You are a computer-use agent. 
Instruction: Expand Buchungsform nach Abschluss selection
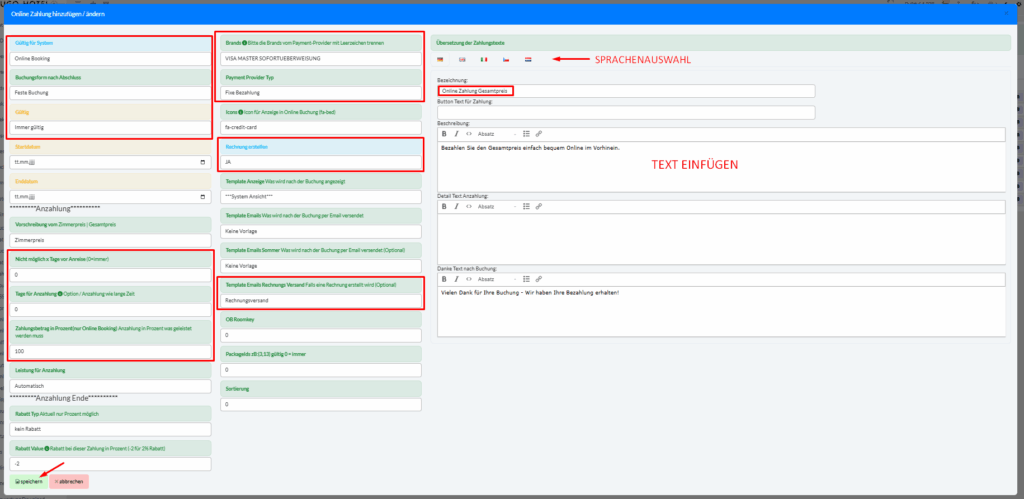110,93
